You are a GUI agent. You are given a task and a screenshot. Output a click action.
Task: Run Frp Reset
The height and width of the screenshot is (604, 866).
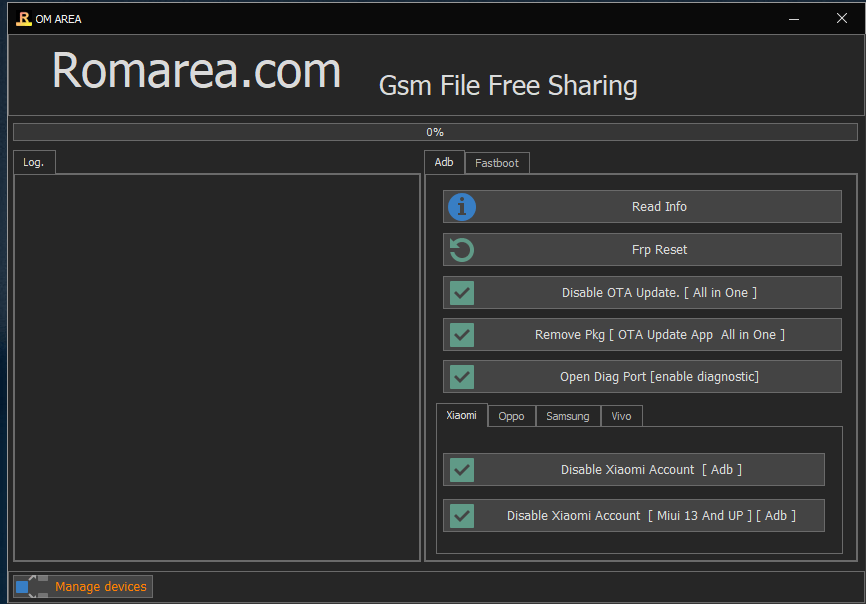coord(641,250)
